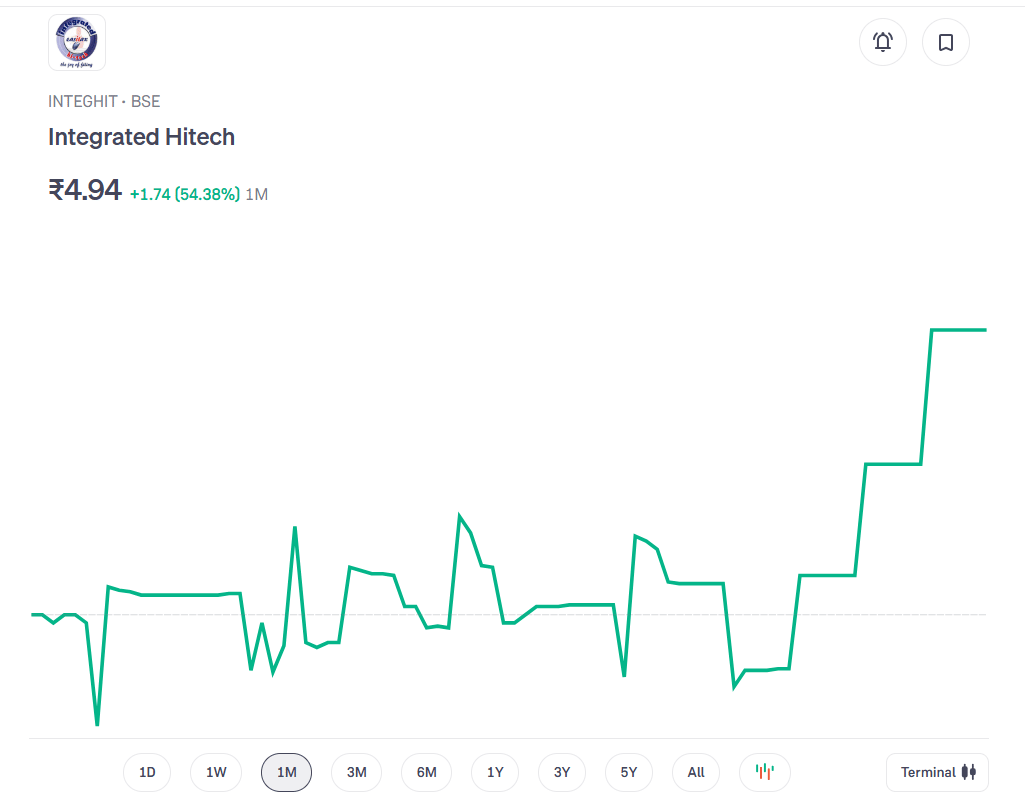View the 1Y price chart
This screenshot has width=1025, height=797.
pos(495,772)
